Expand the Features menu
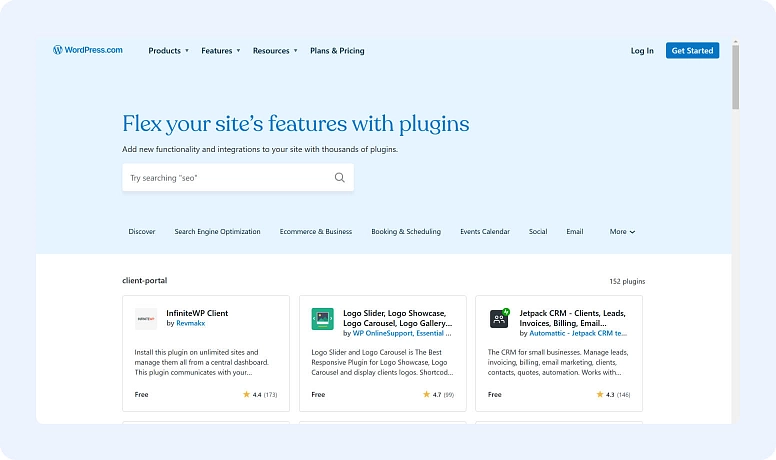Image resolution: width=776 pixels, height=460 pixels. pos(220,51)
